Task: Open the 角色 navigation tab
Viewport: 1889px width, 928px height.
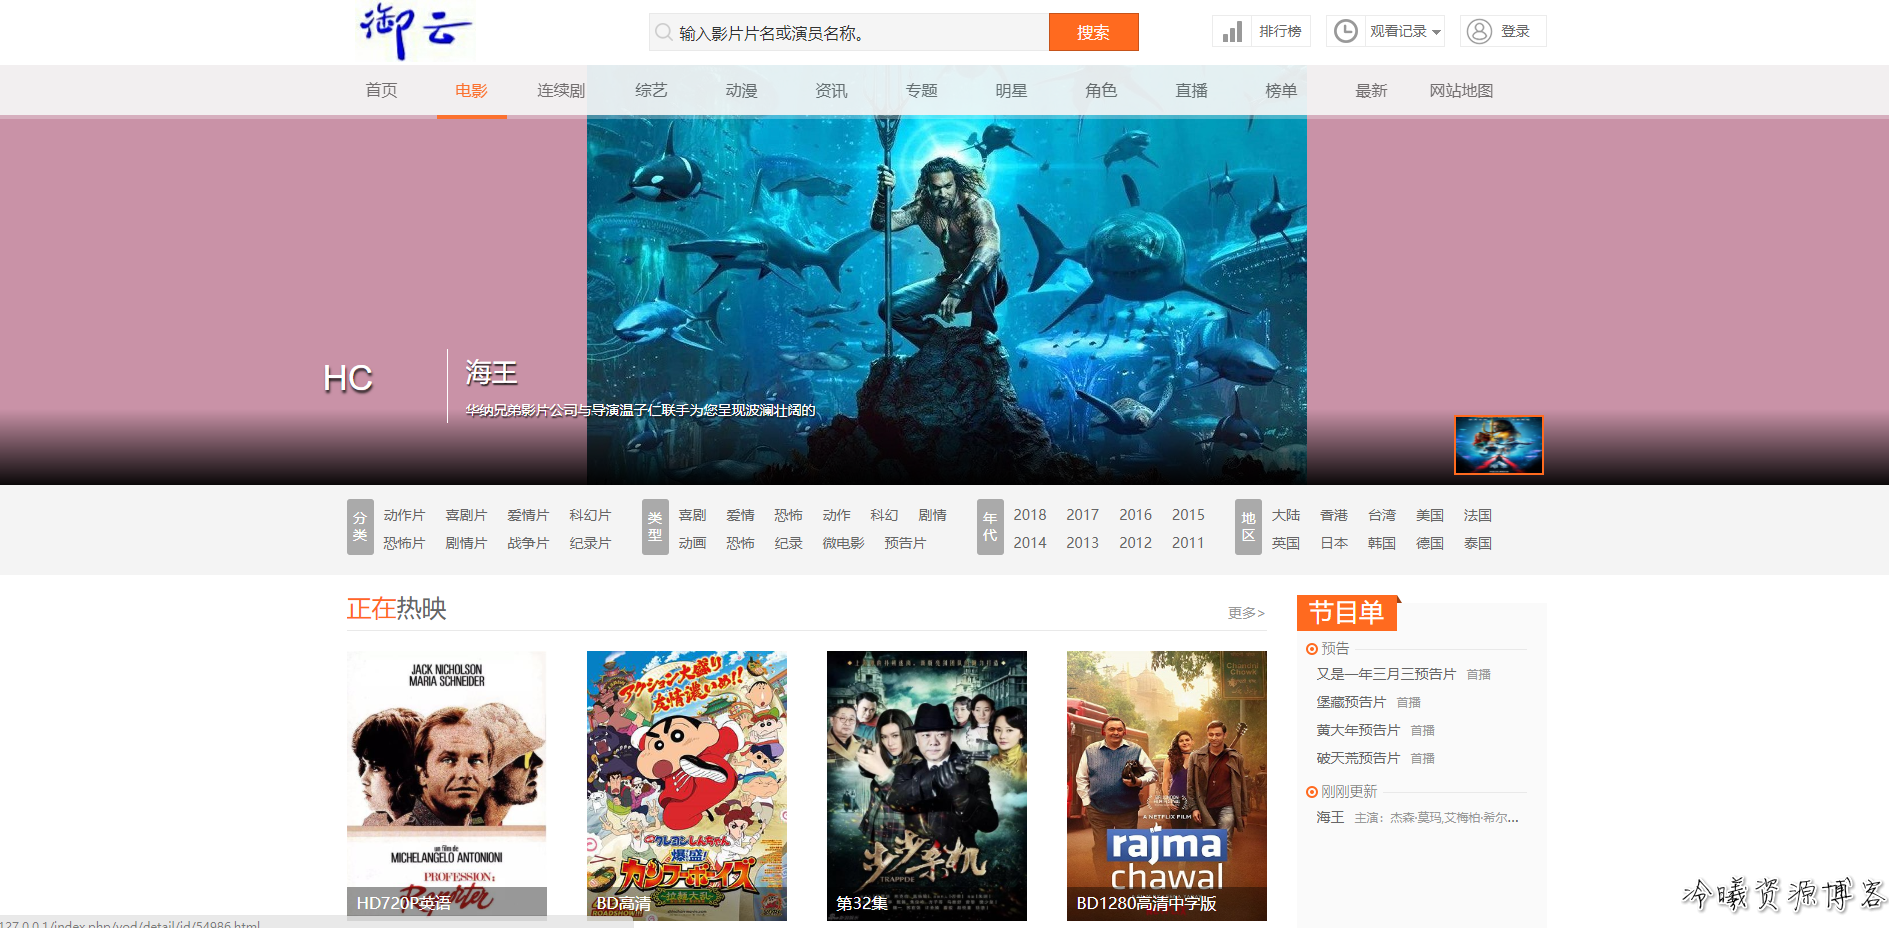Action: pyautogui.click(x=1101, y=90)
